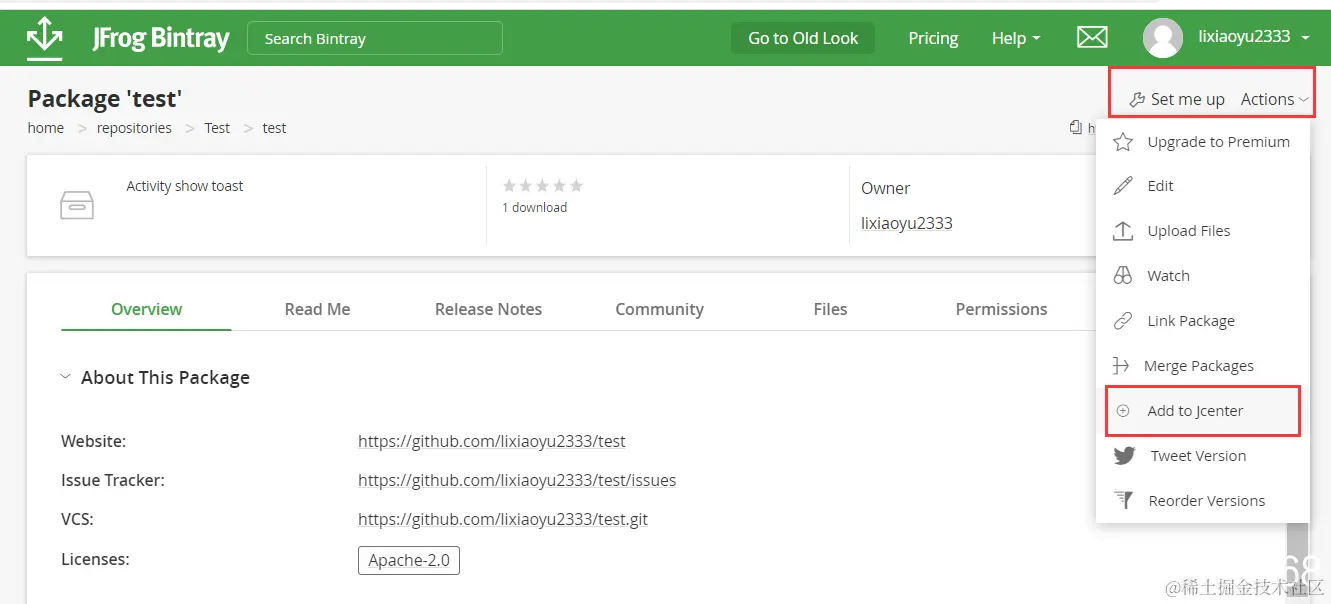Click the Apache-2.0 license tag
The image size is (1331, 604).
tap(409, 560)
